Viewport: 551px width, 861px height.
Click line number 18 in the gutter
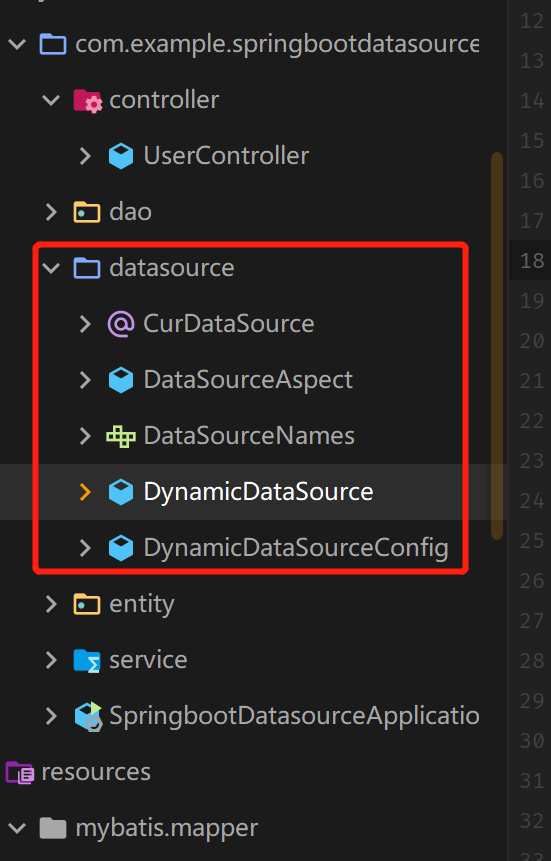(x=531, y=260)
